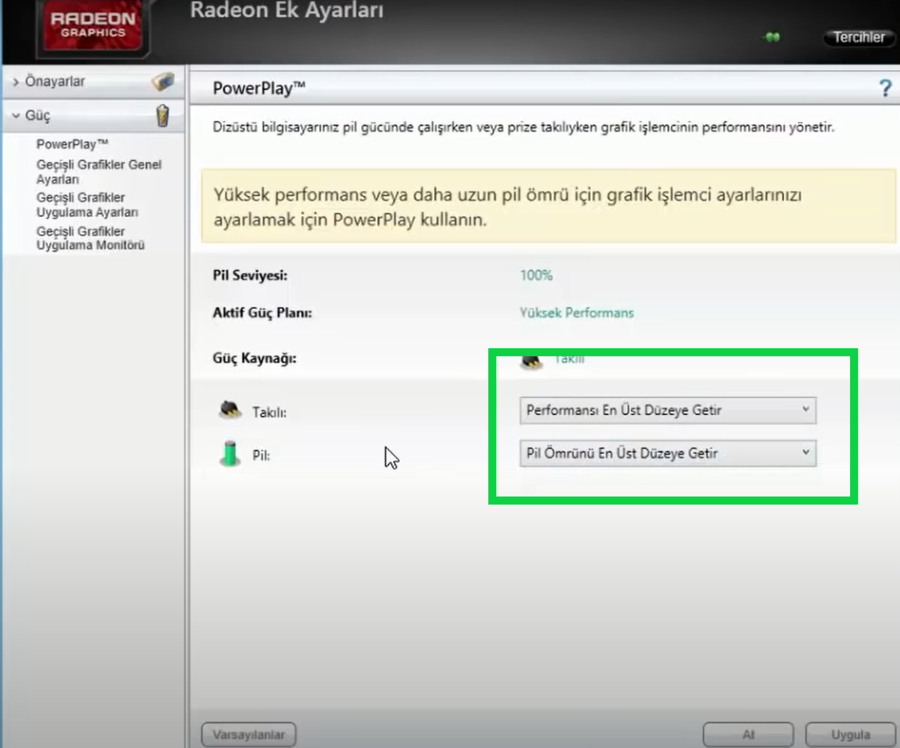Click the Radeon Graphics logo
Screen dimensions: 900x748
[x=93, y=26]
